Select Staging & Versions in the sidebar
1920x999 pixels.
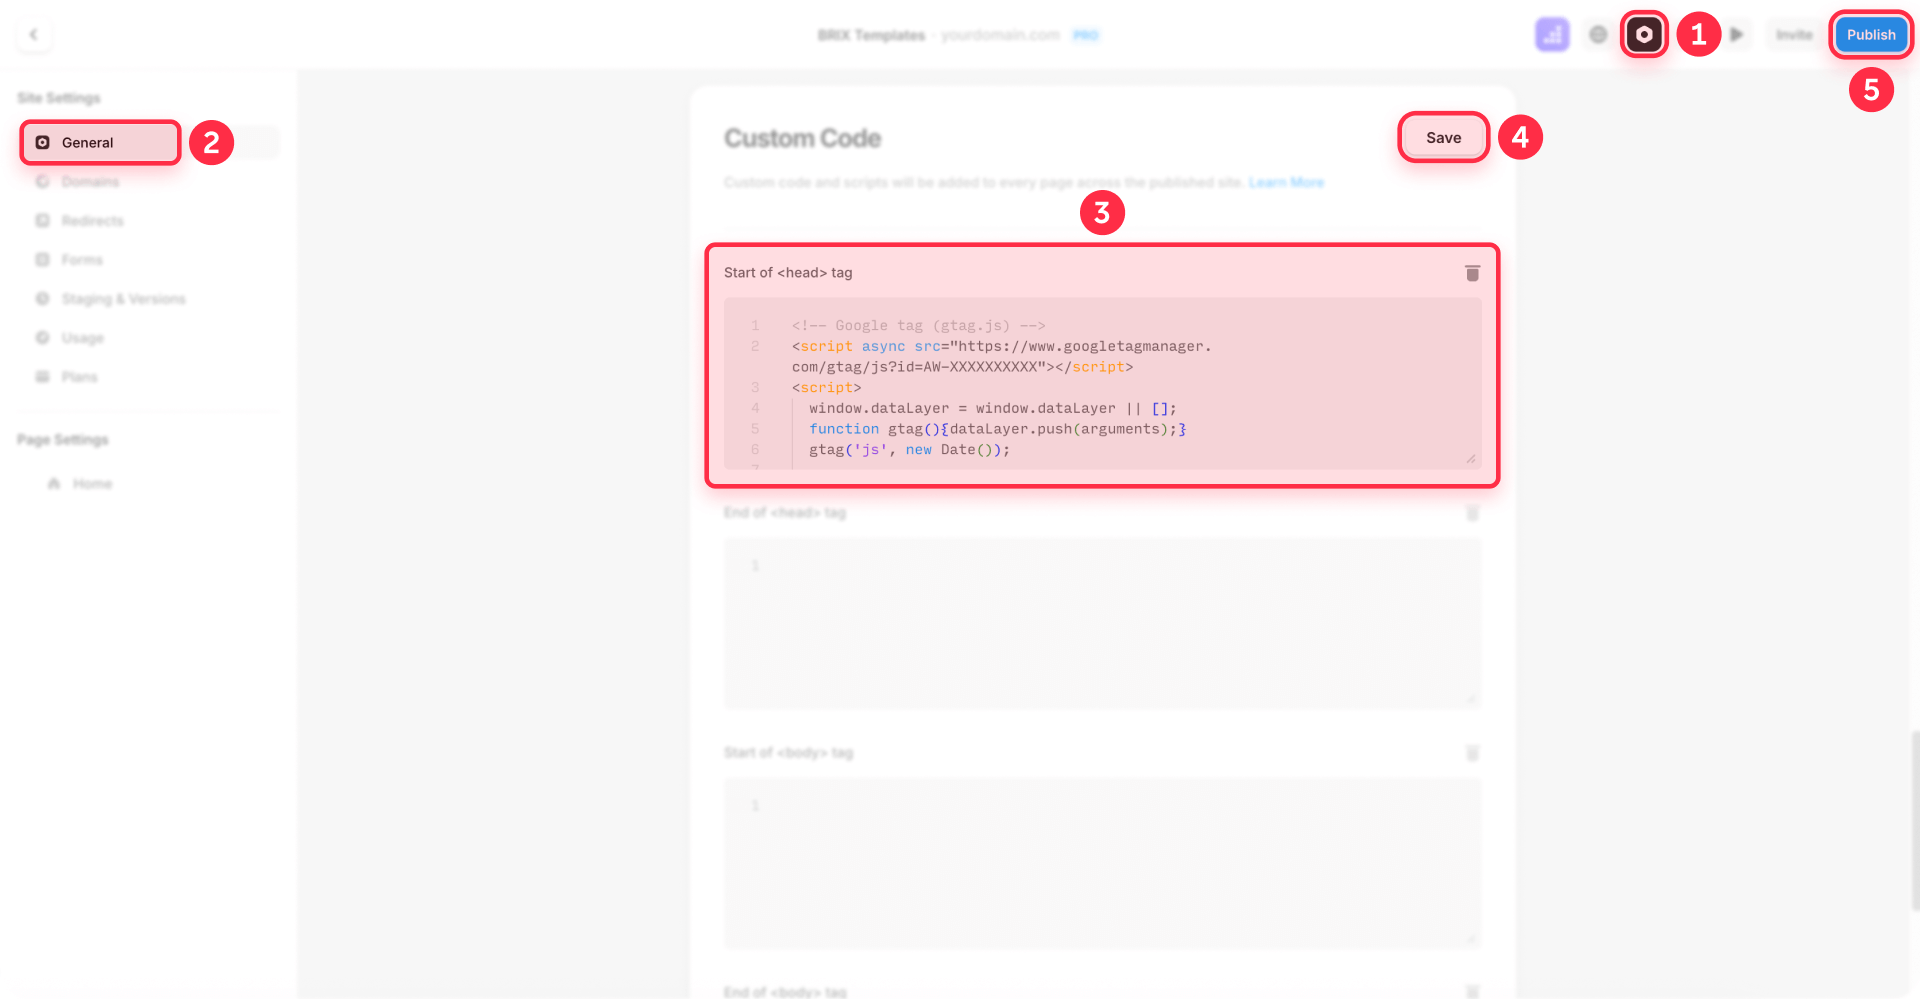123,298
